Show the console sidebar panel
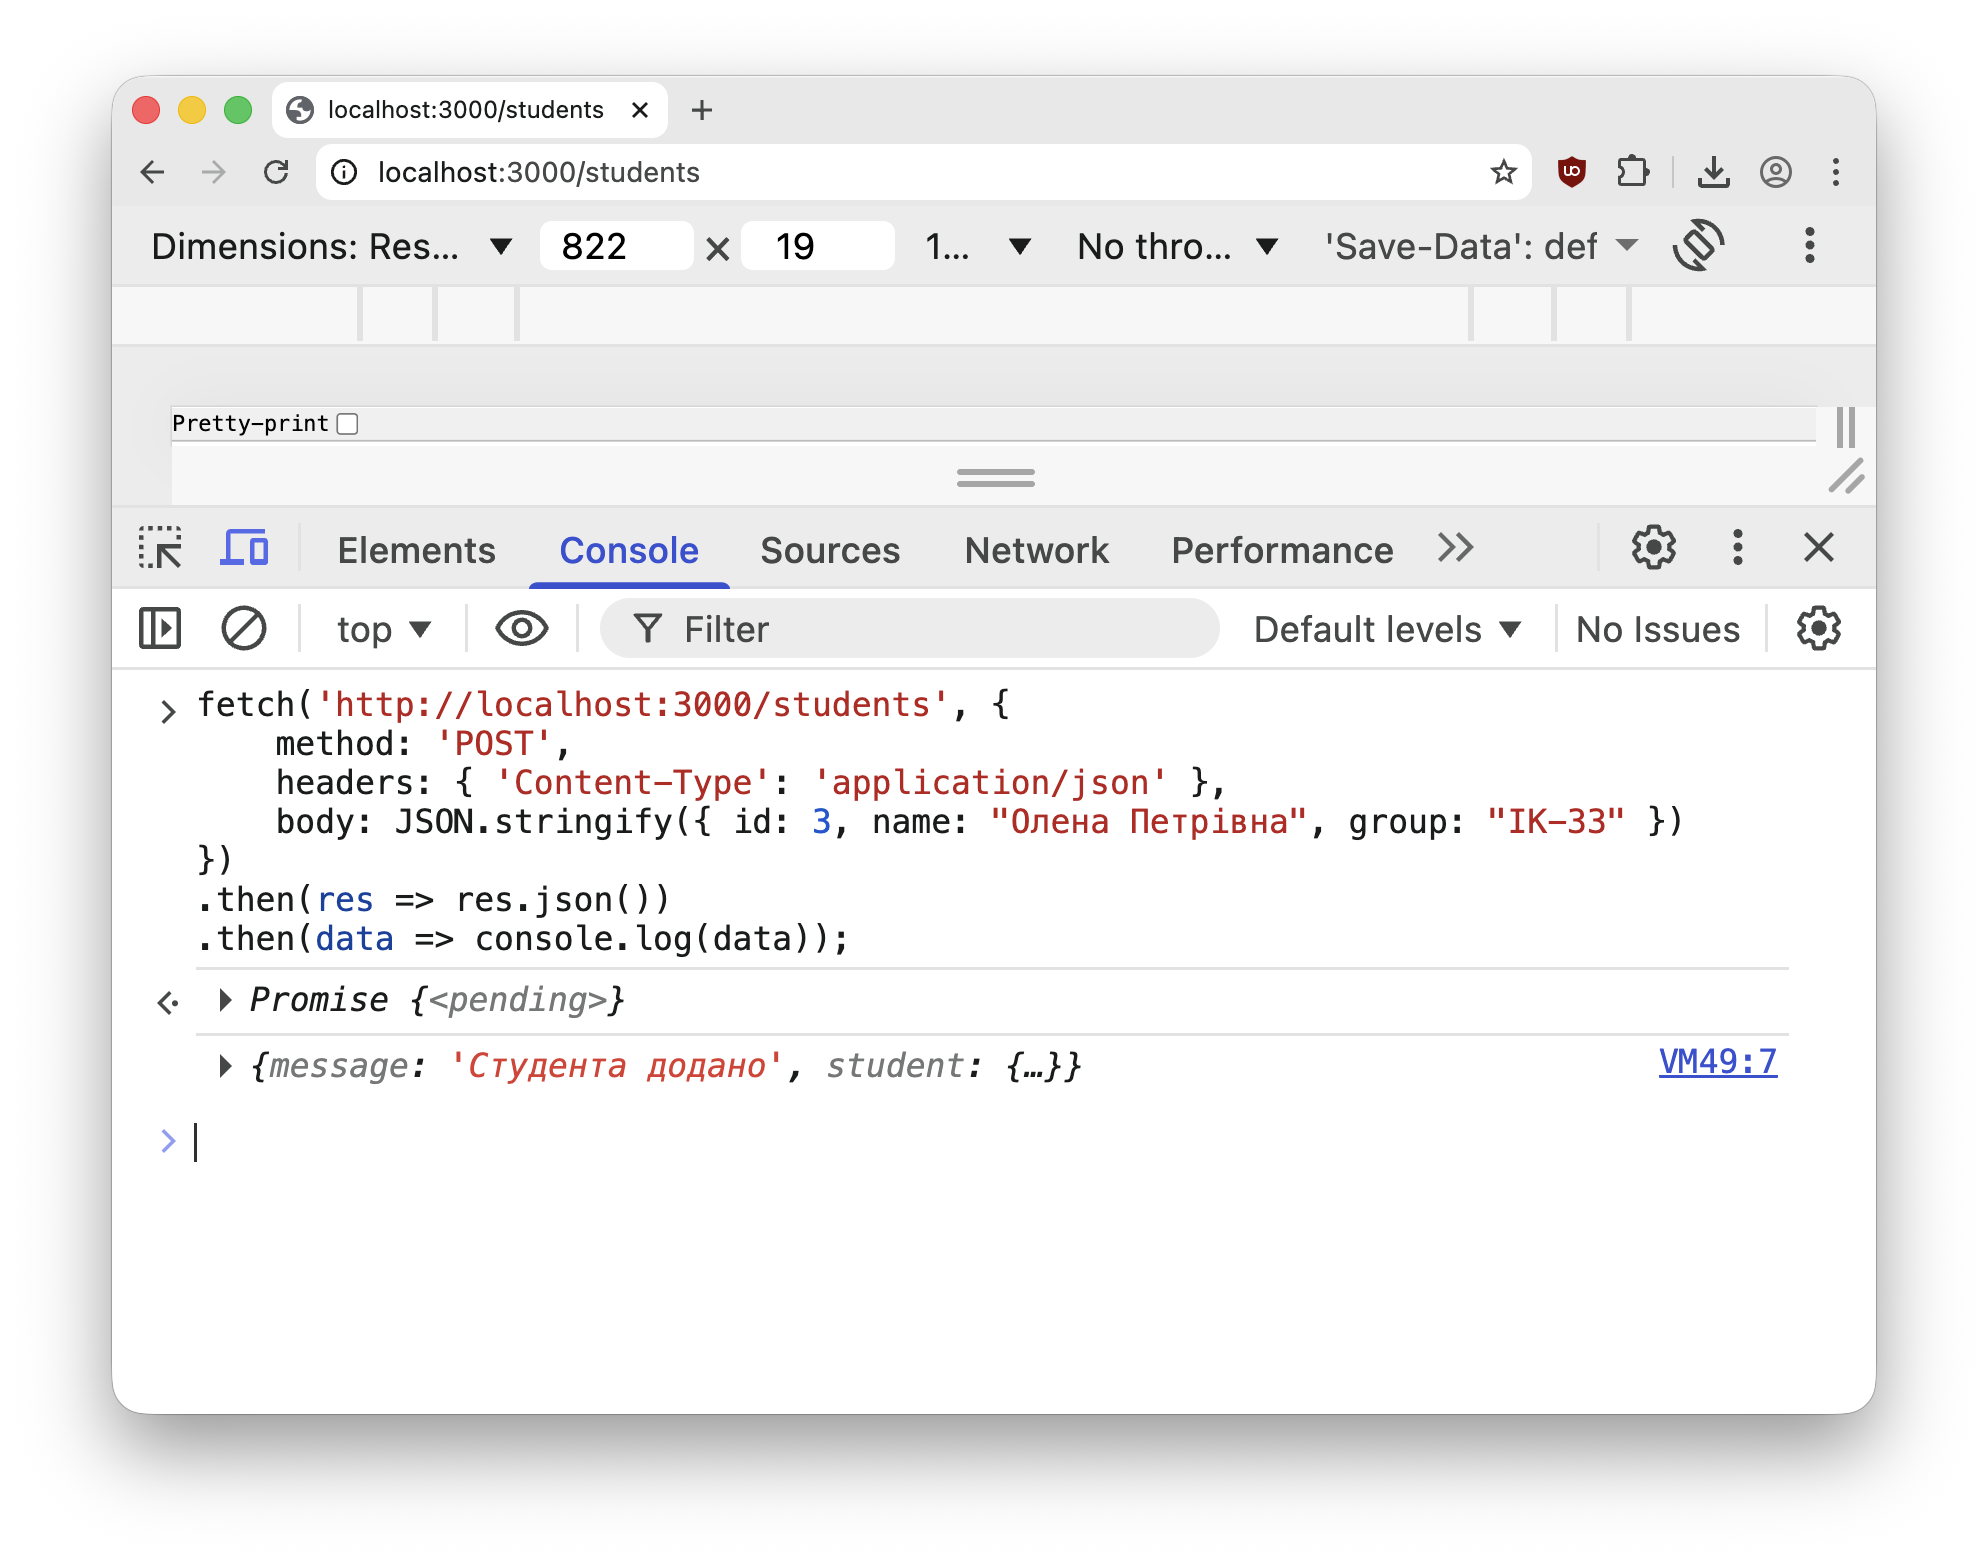Viewport: 1988px width, 1562px height. (160, 629)
